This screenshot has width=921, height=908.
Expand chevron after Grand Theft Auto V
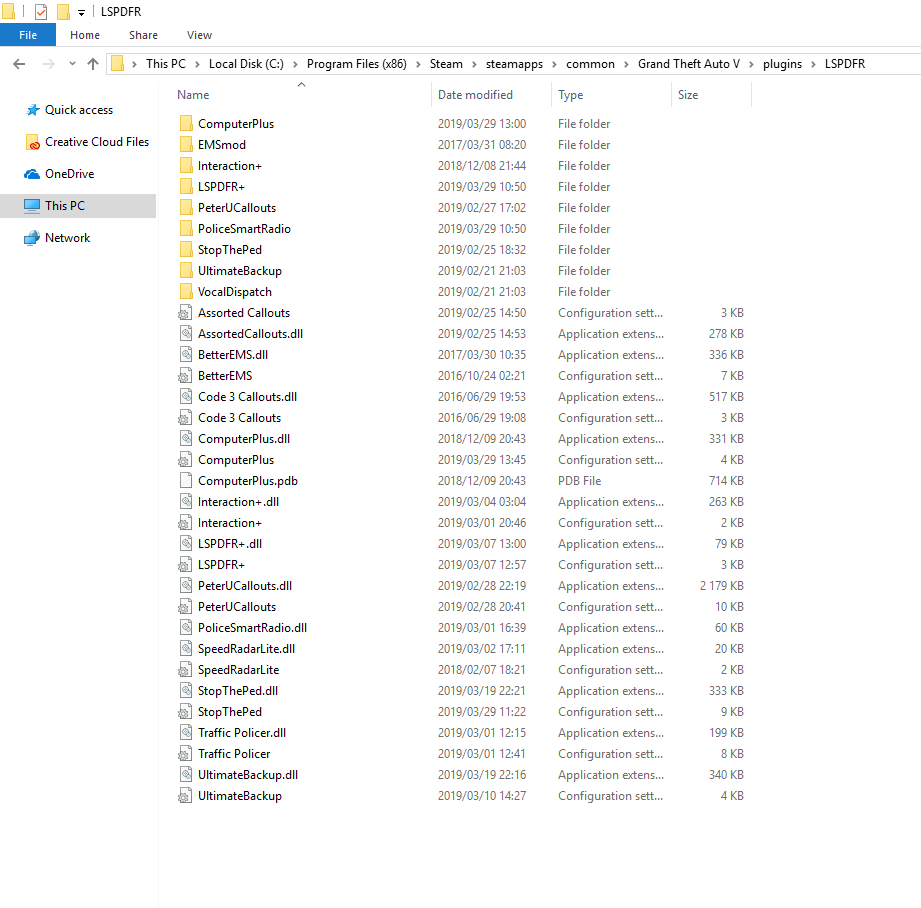pyautogui.click(x=751, y=64)
